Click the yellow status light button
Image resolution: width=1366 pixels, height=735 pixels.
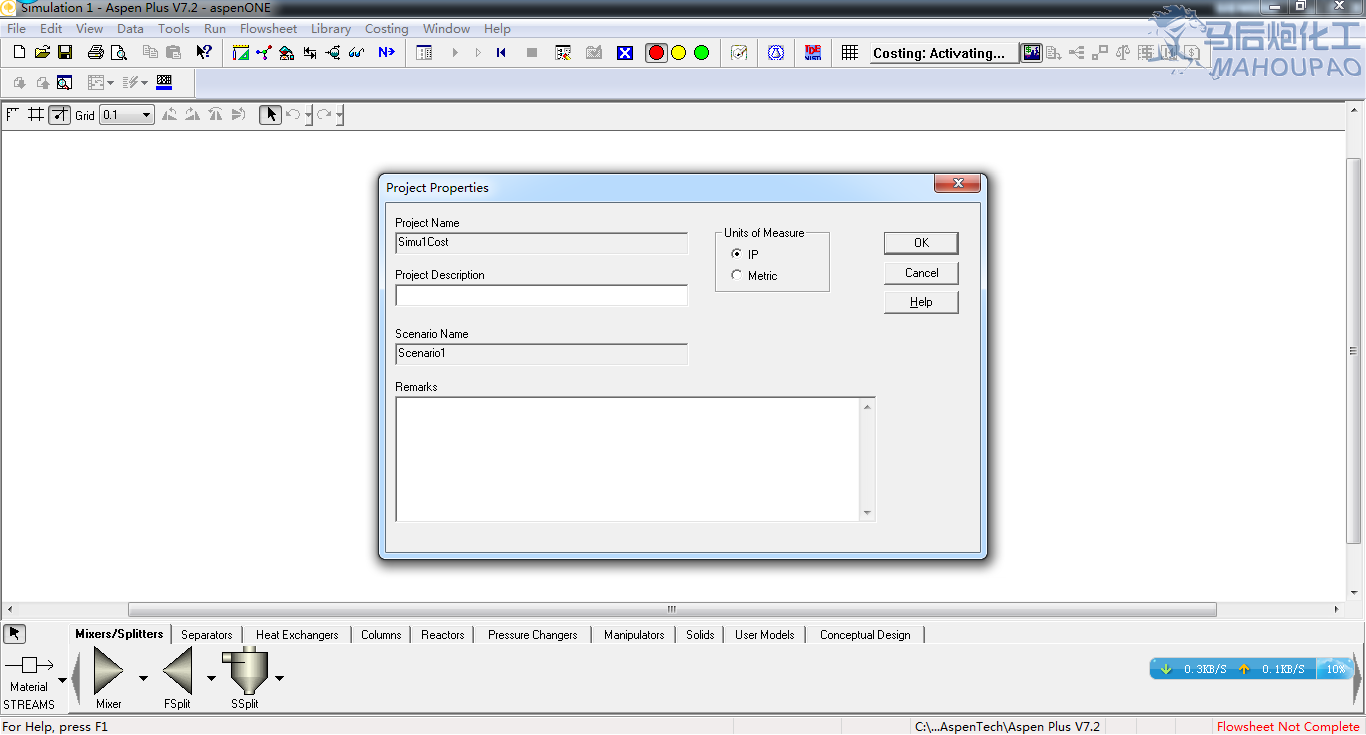679,52
